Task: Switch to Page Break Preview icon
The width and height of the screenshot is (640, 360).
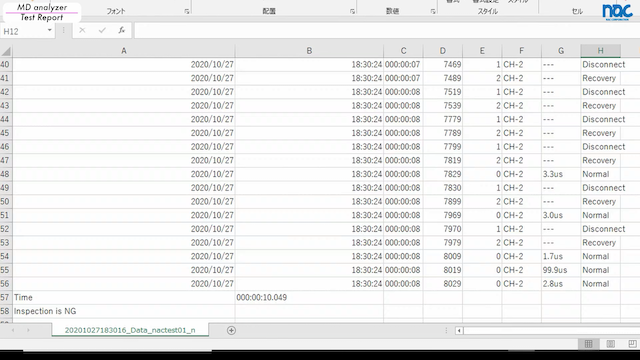Action: click(632, 344)
